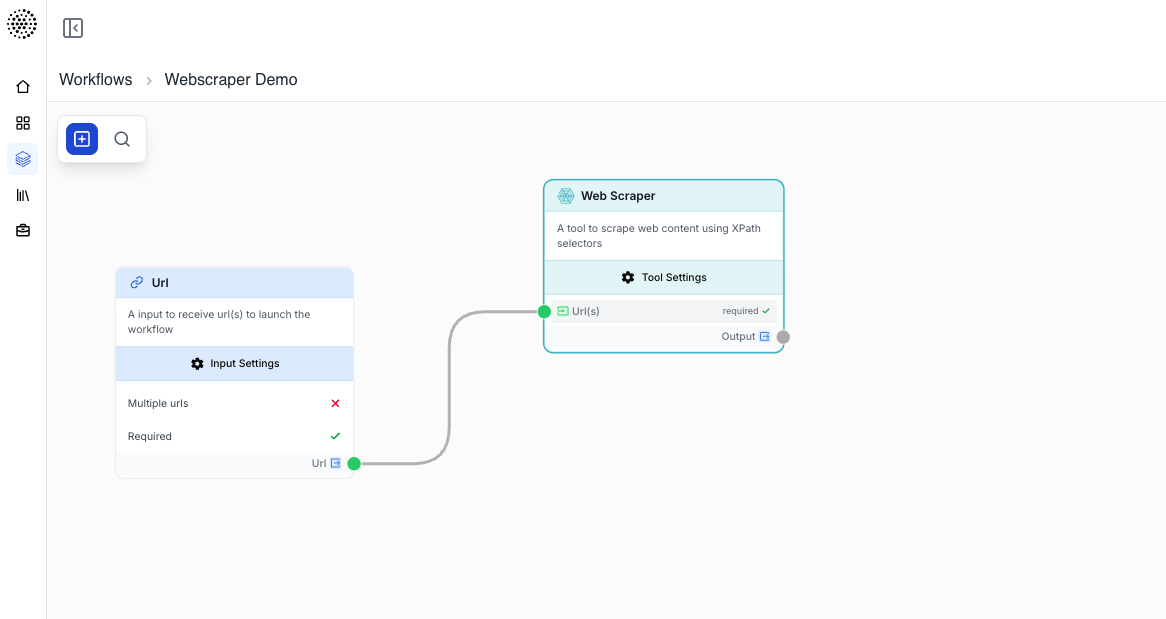Select the search magnifier in the canvas toolbar
Image resolution: width=1166 pixels, height=619 pixels.
click(x=122, y=139)
